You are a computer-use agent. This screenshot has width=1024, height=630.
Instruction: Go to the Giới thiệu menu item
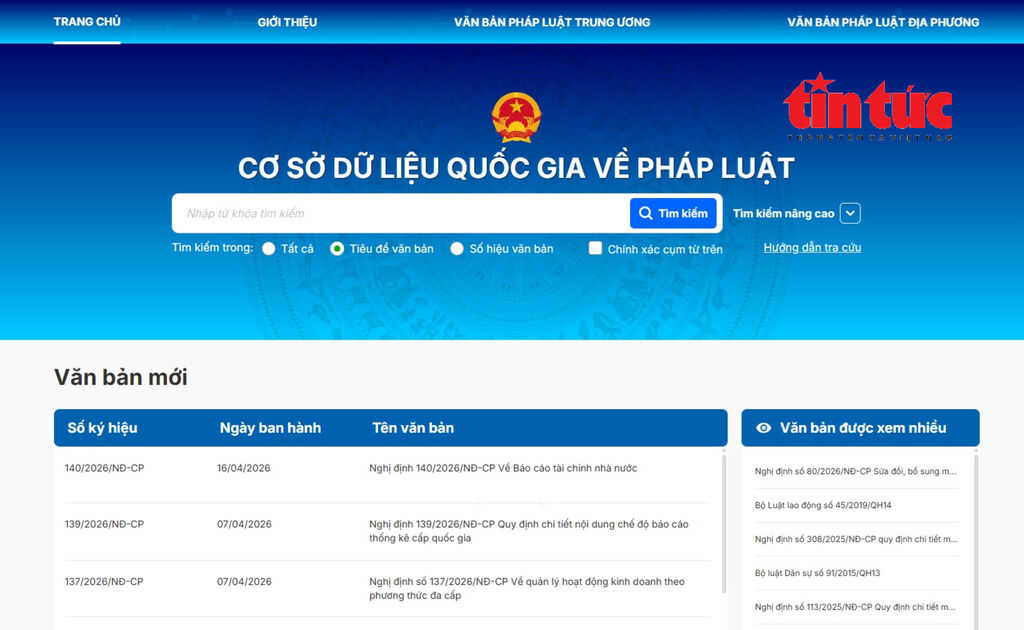287,22
